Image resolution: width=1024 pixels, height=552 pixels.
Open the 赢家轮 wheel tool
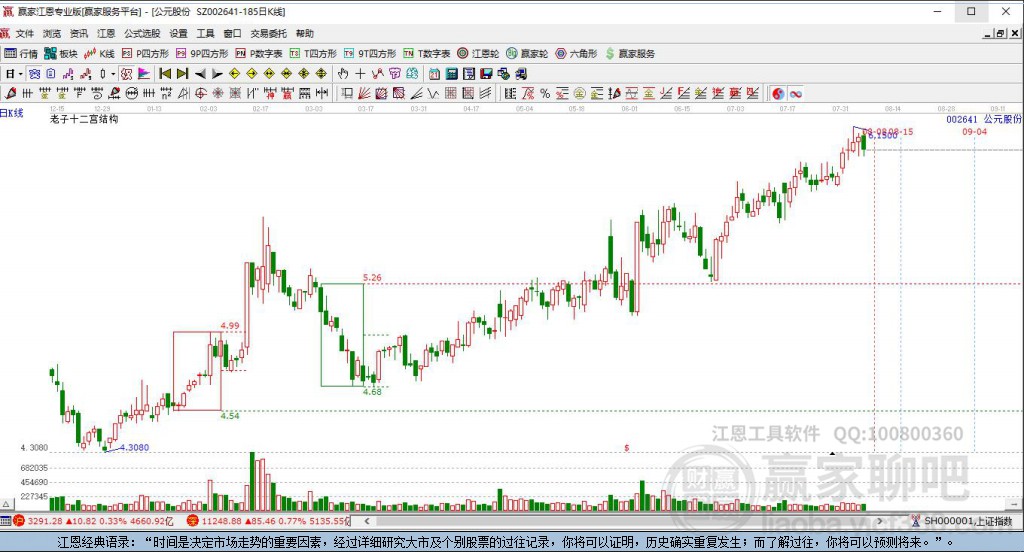[527, 54]
